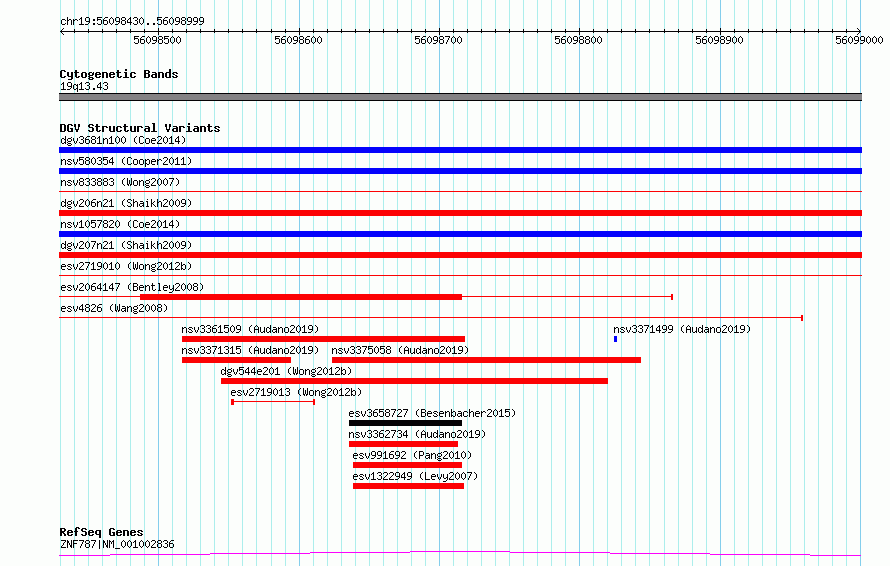Click the blue bar for nsv580354
The height and width of the screenshot is (566, 890).
point(460,171)
